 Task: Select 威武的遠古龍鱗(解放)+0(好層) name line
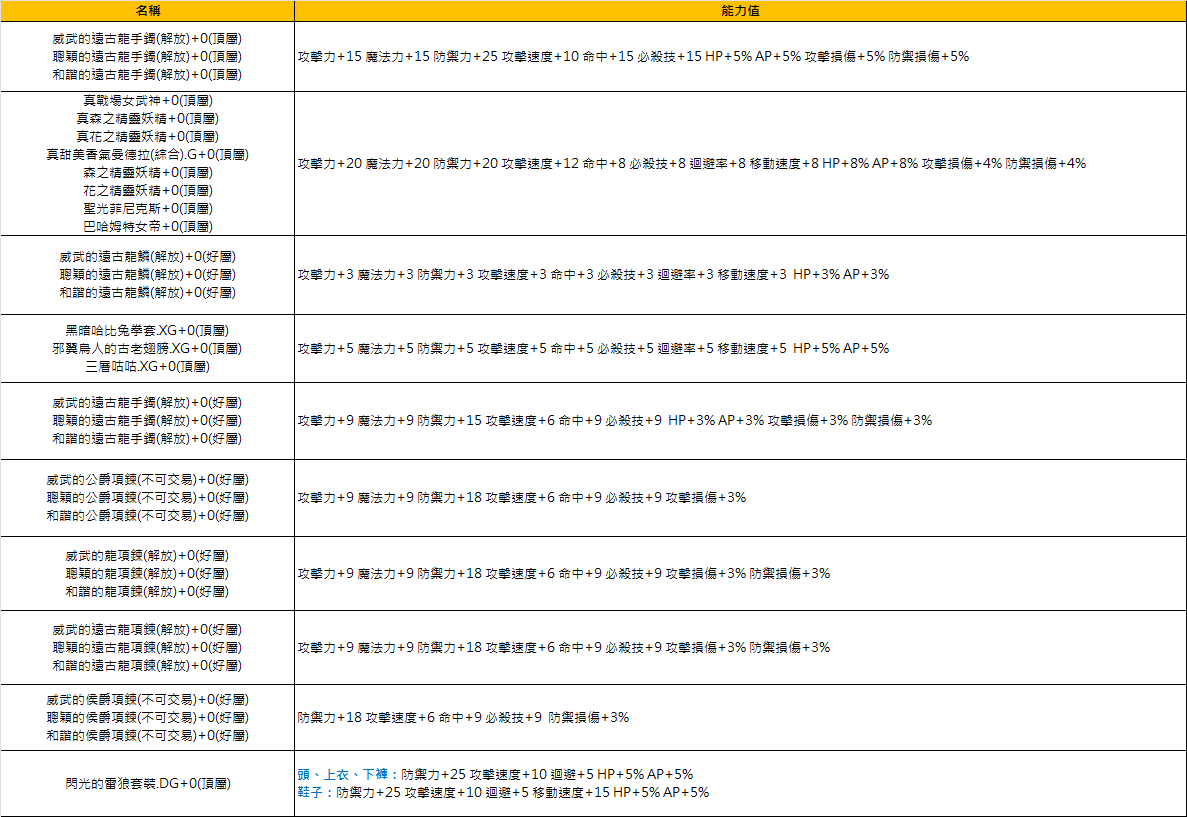coord(148,257)
